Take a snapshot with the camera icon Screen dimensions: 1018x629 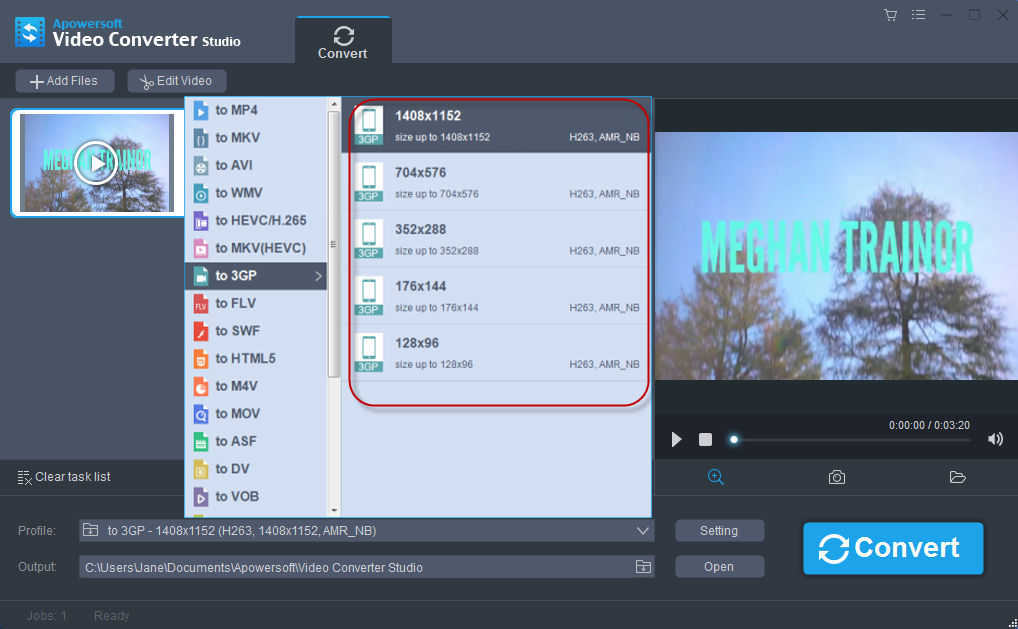tap(836, 477)
